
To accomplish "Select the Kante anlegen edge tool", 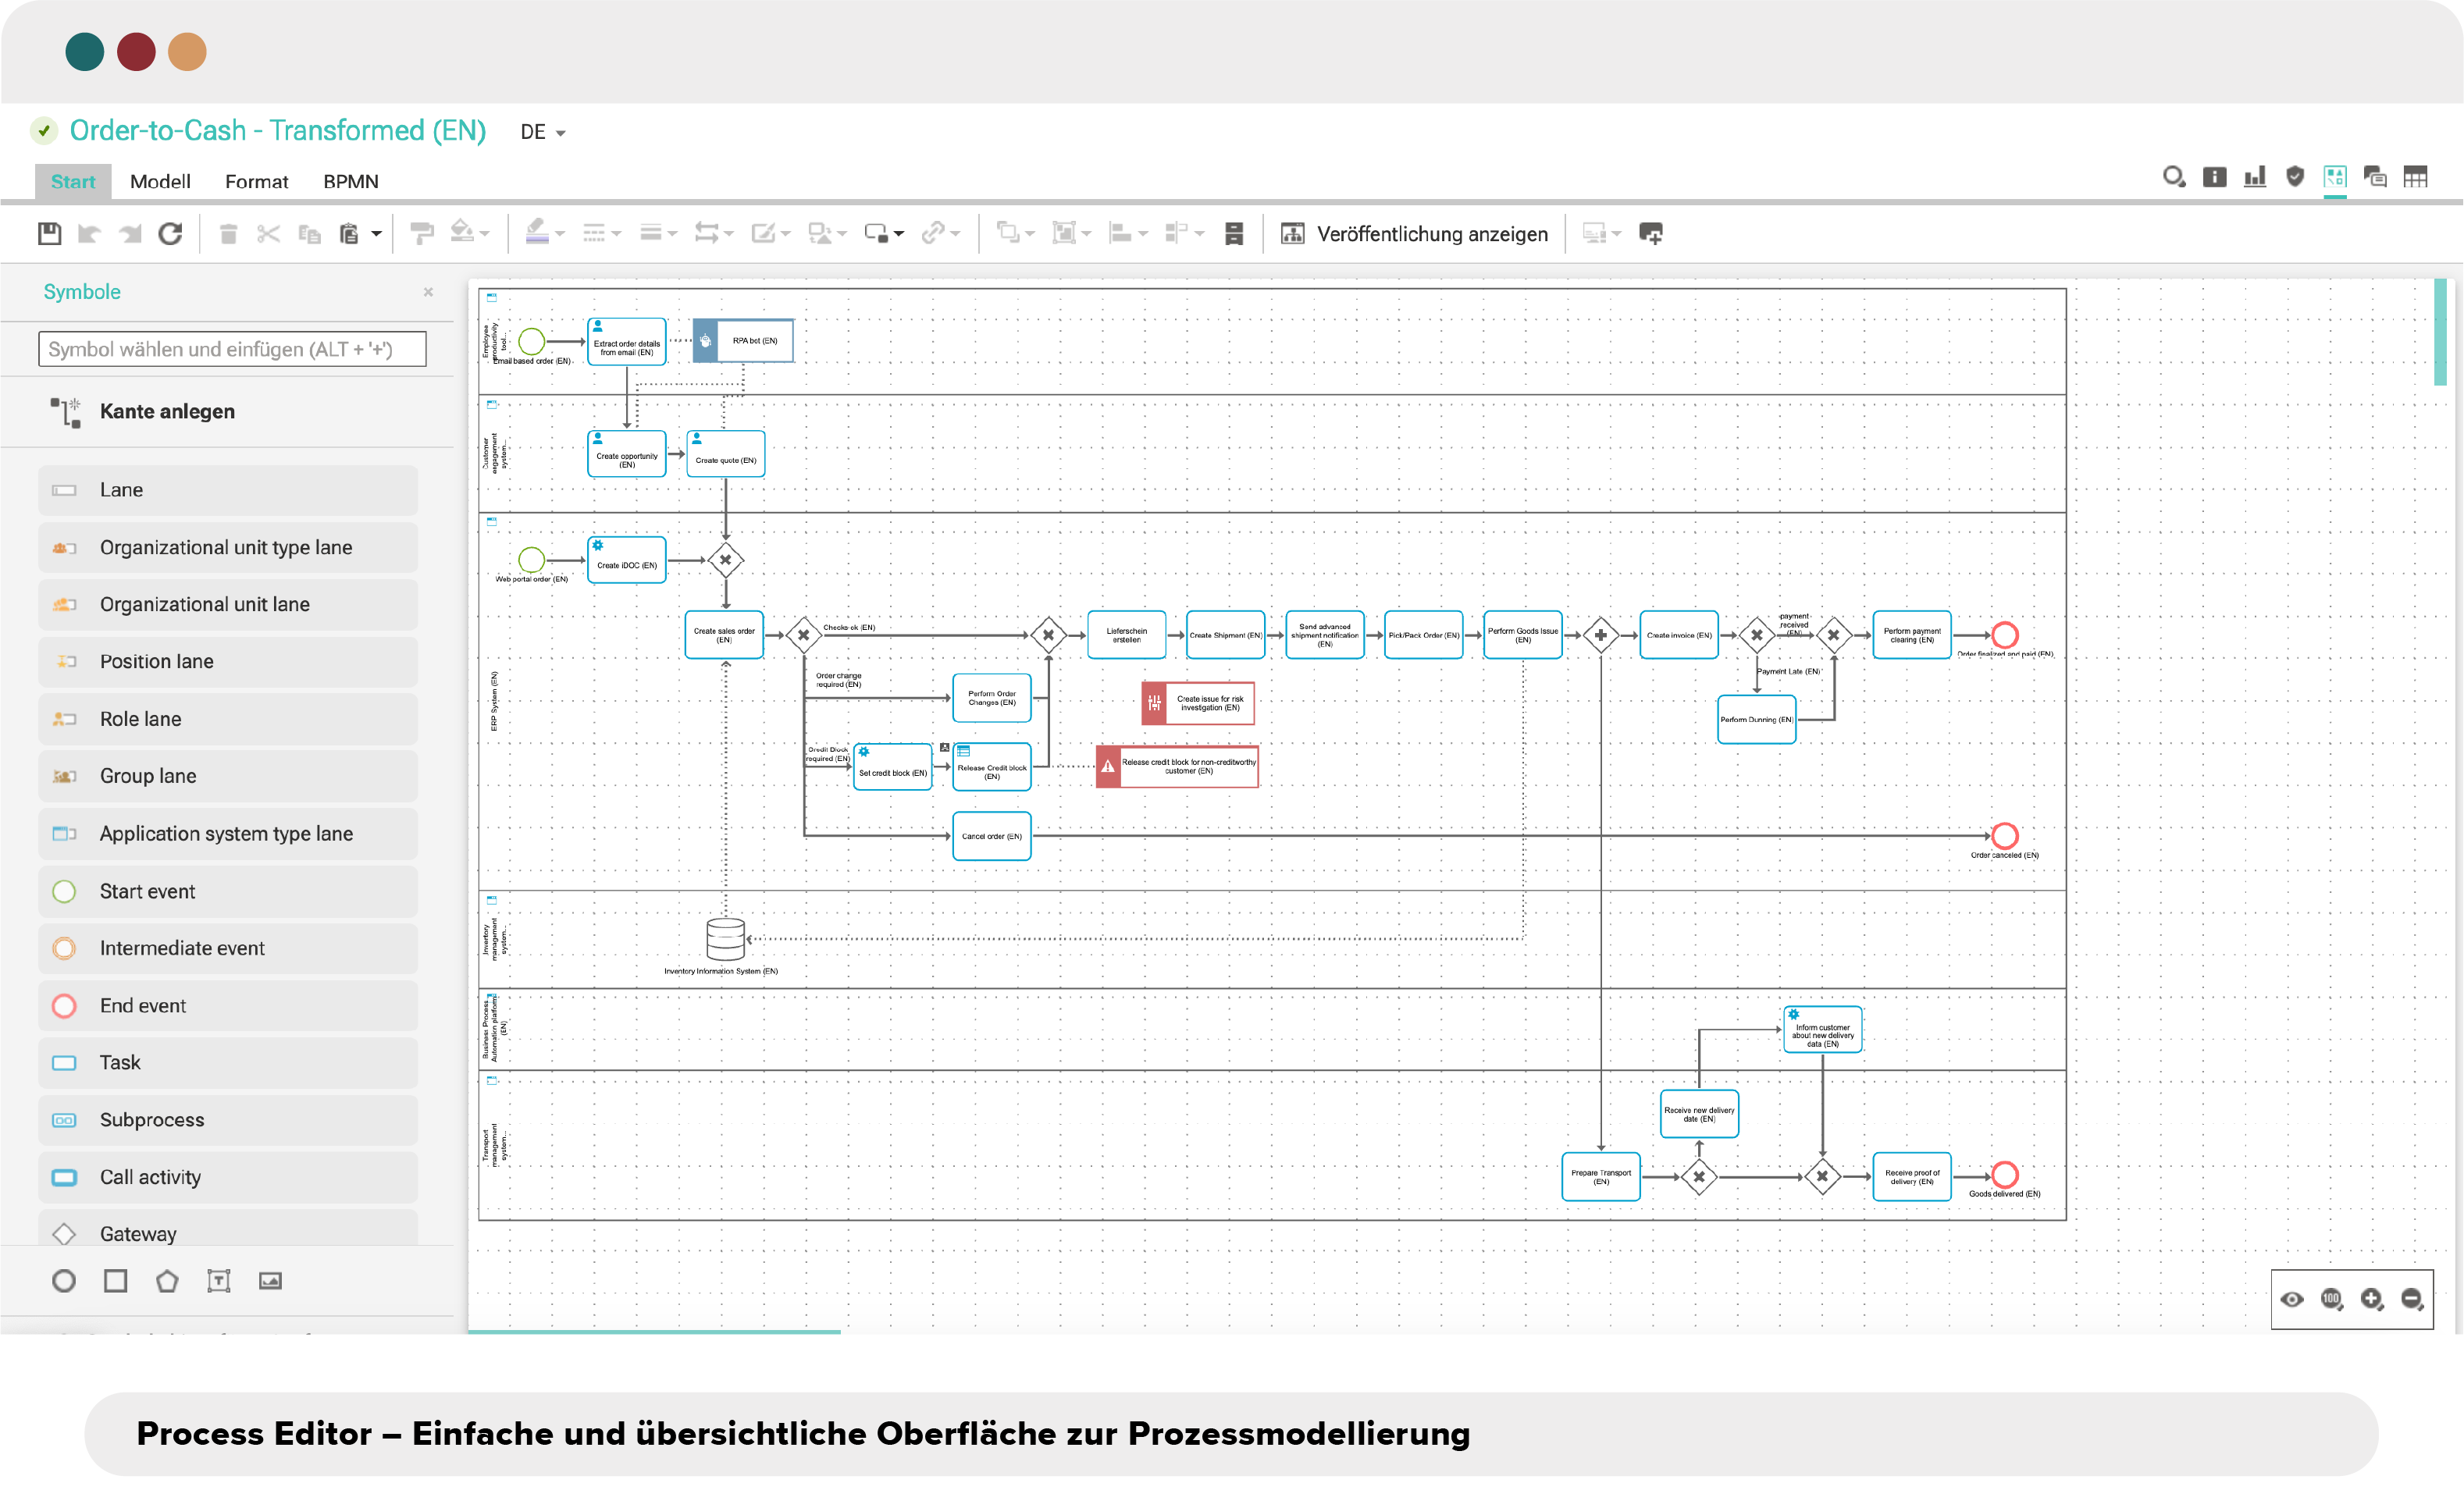I will tap(166, 411).
